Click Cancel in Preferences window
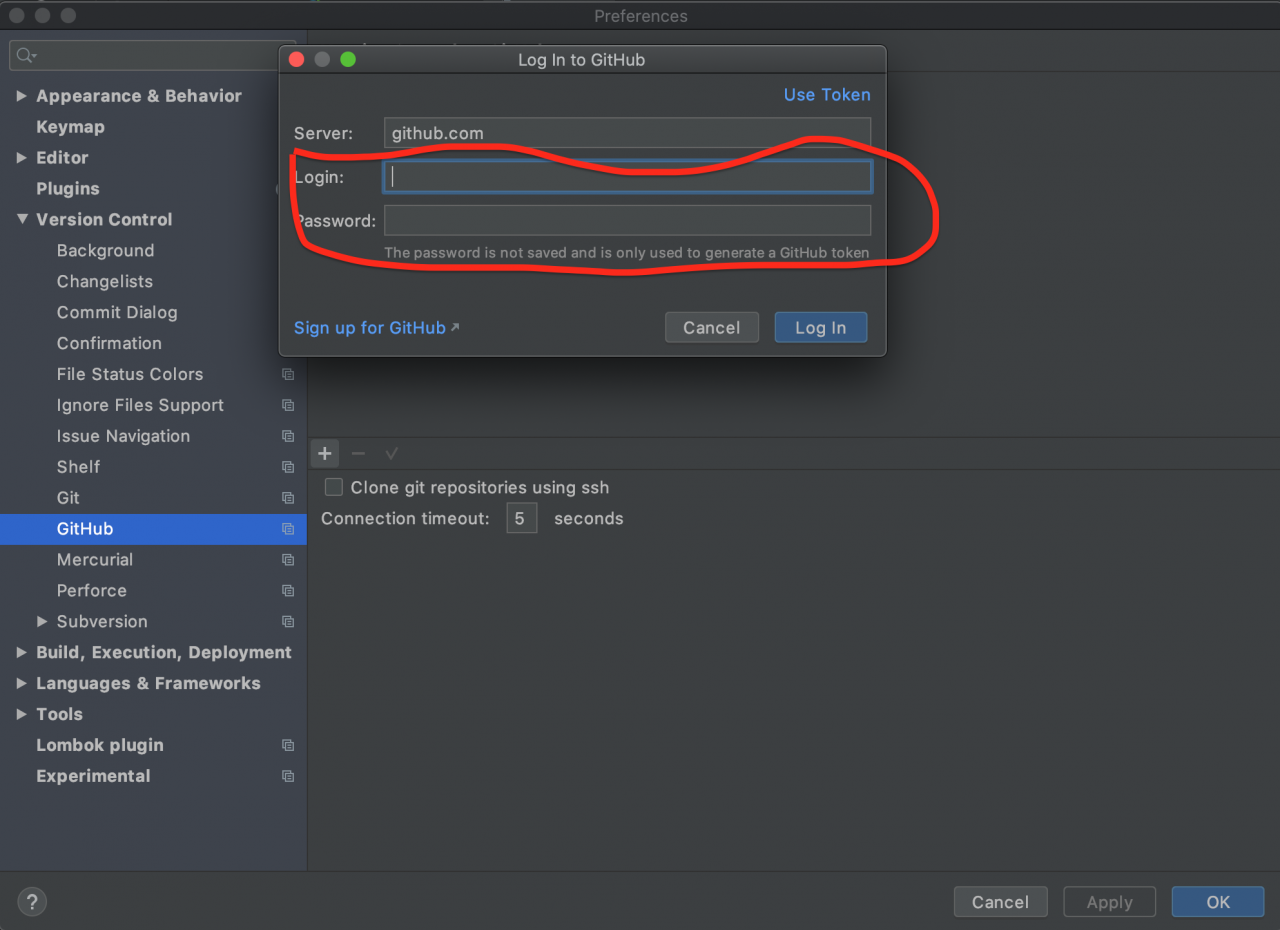Image resolution: width=1280 pixels, height=930 pixels. 1000,902
